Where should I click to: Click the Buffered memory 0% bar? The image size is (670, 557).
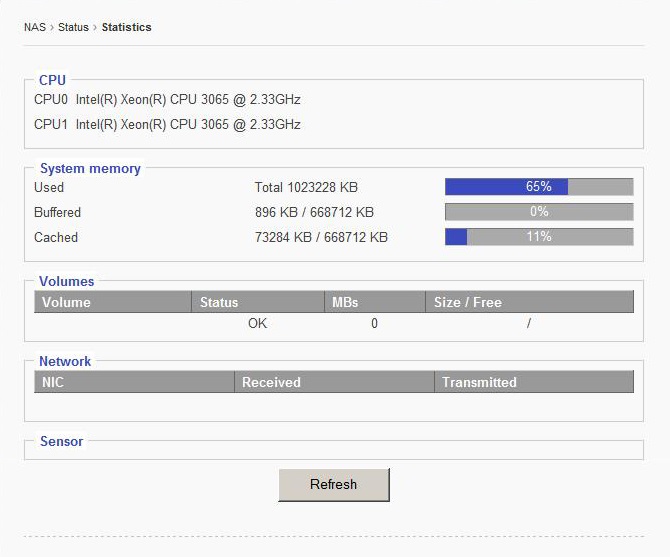coord(538,212)
